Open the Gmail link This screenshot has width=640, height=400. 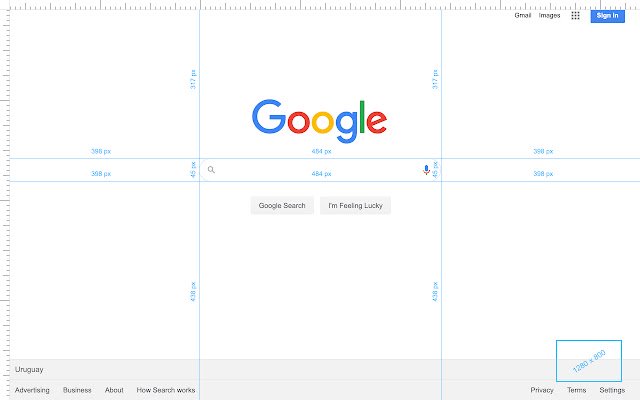coord(522,16)
